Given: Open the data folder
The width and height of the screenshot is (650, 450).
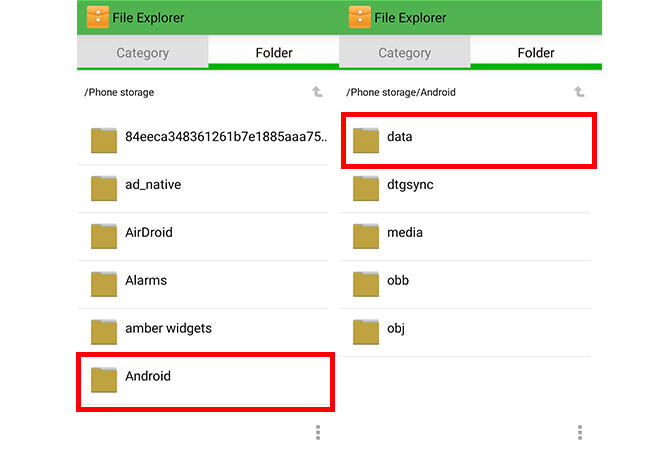Looking at the screenshot, I should click(x=469, y=141).
